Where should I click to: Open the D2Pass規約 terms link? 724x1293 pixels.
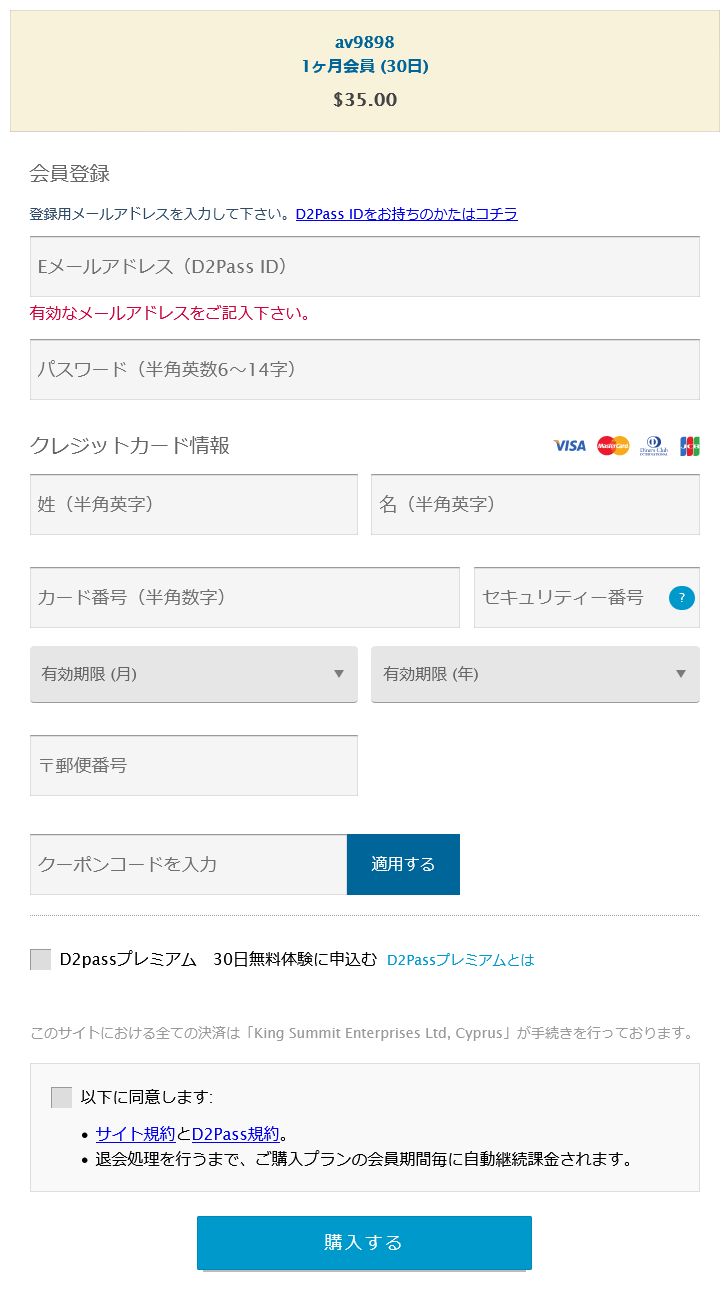[x=235, y=1134]
